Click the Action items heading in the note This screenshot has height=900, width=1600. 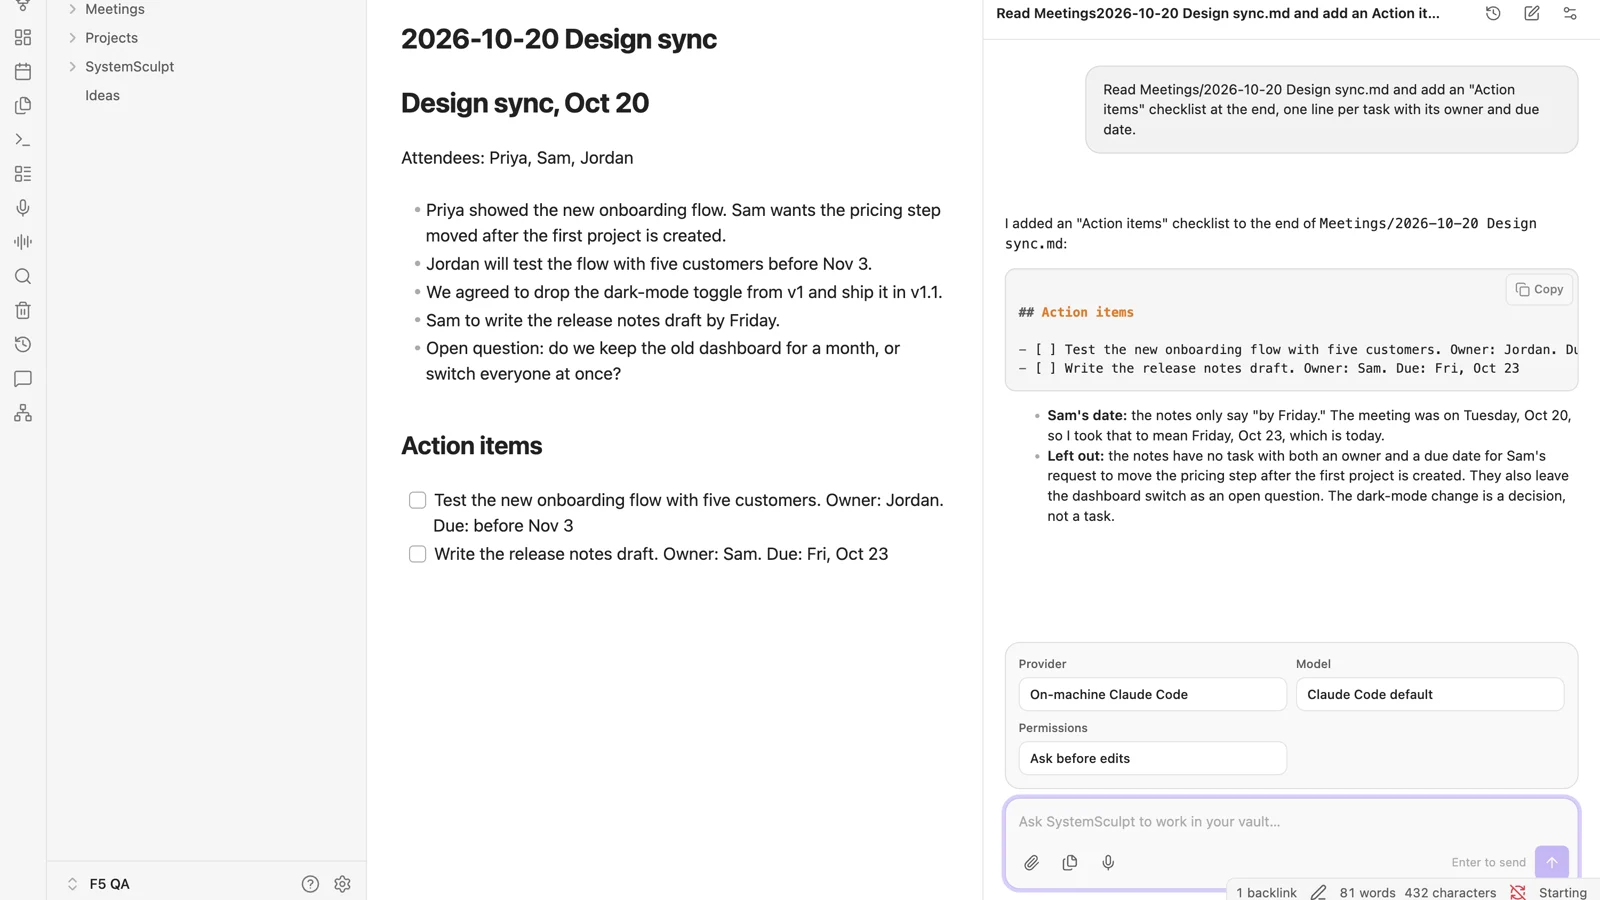coord(472,446)
